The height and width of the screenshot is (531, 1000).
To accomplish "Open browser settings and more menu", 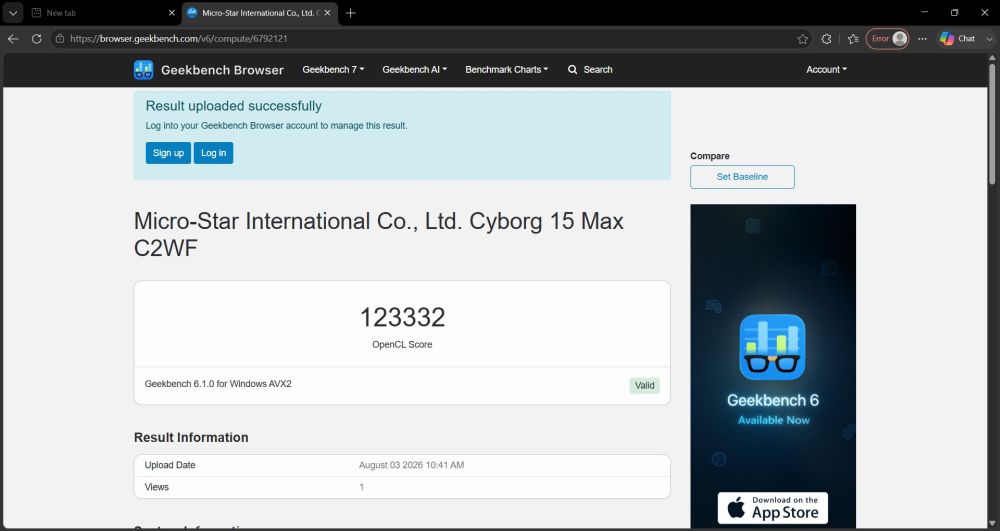I will coord(922,39).
